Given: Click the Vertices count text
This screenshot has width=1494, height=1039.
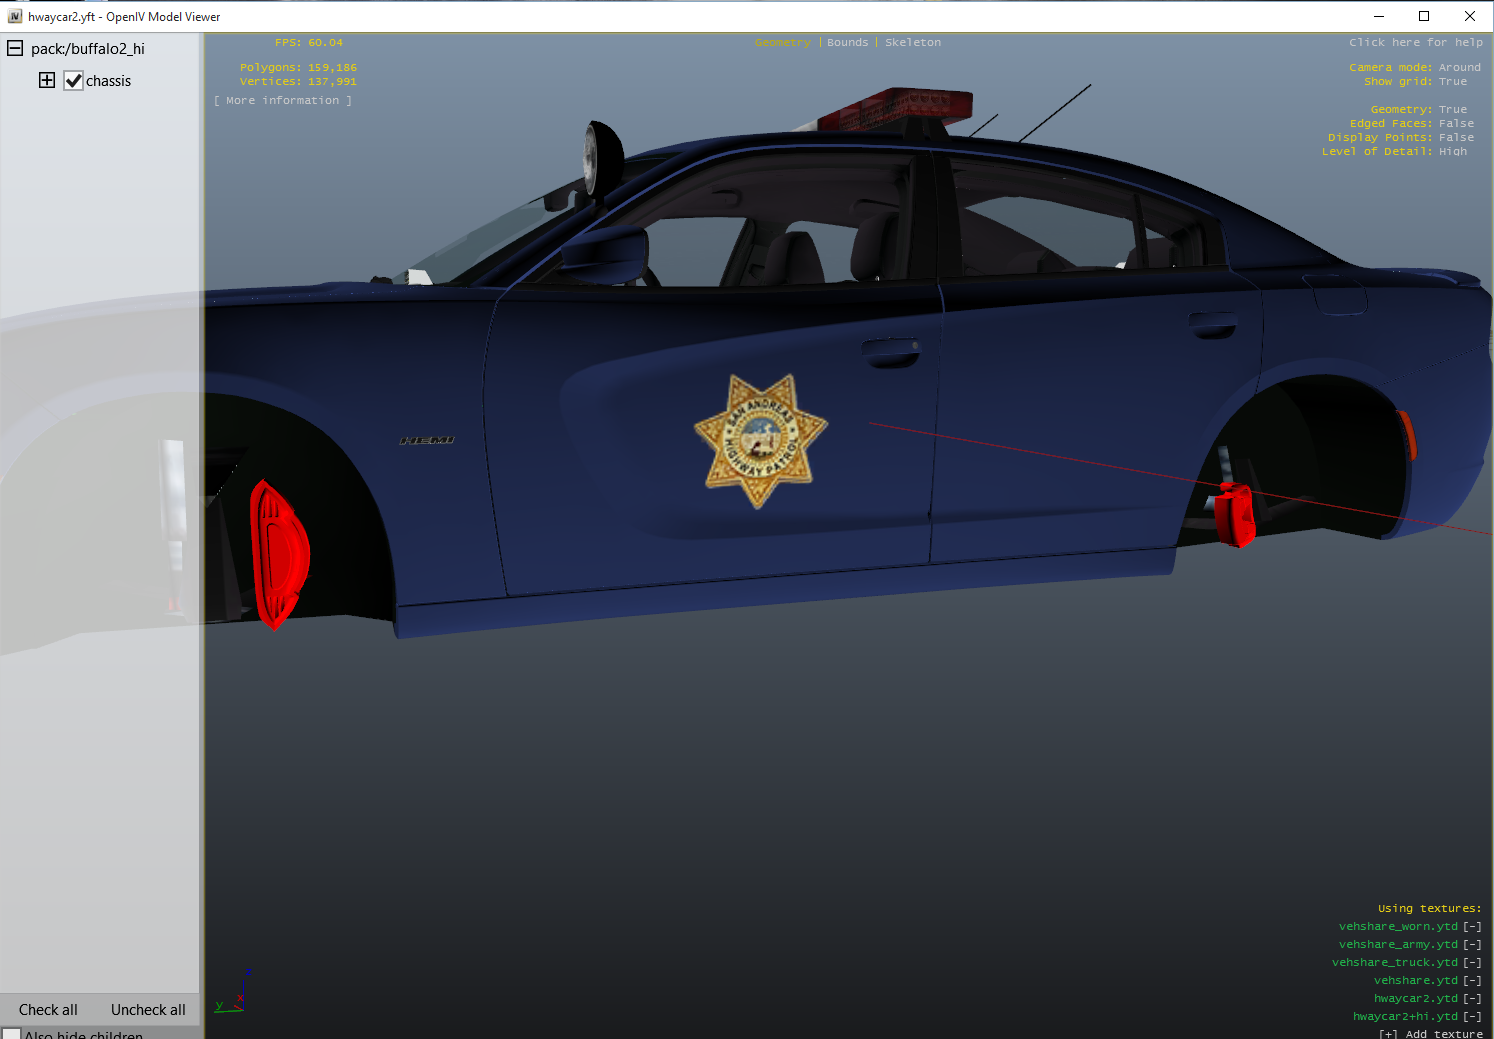Looking at the screenshot, I should [298, 81].
